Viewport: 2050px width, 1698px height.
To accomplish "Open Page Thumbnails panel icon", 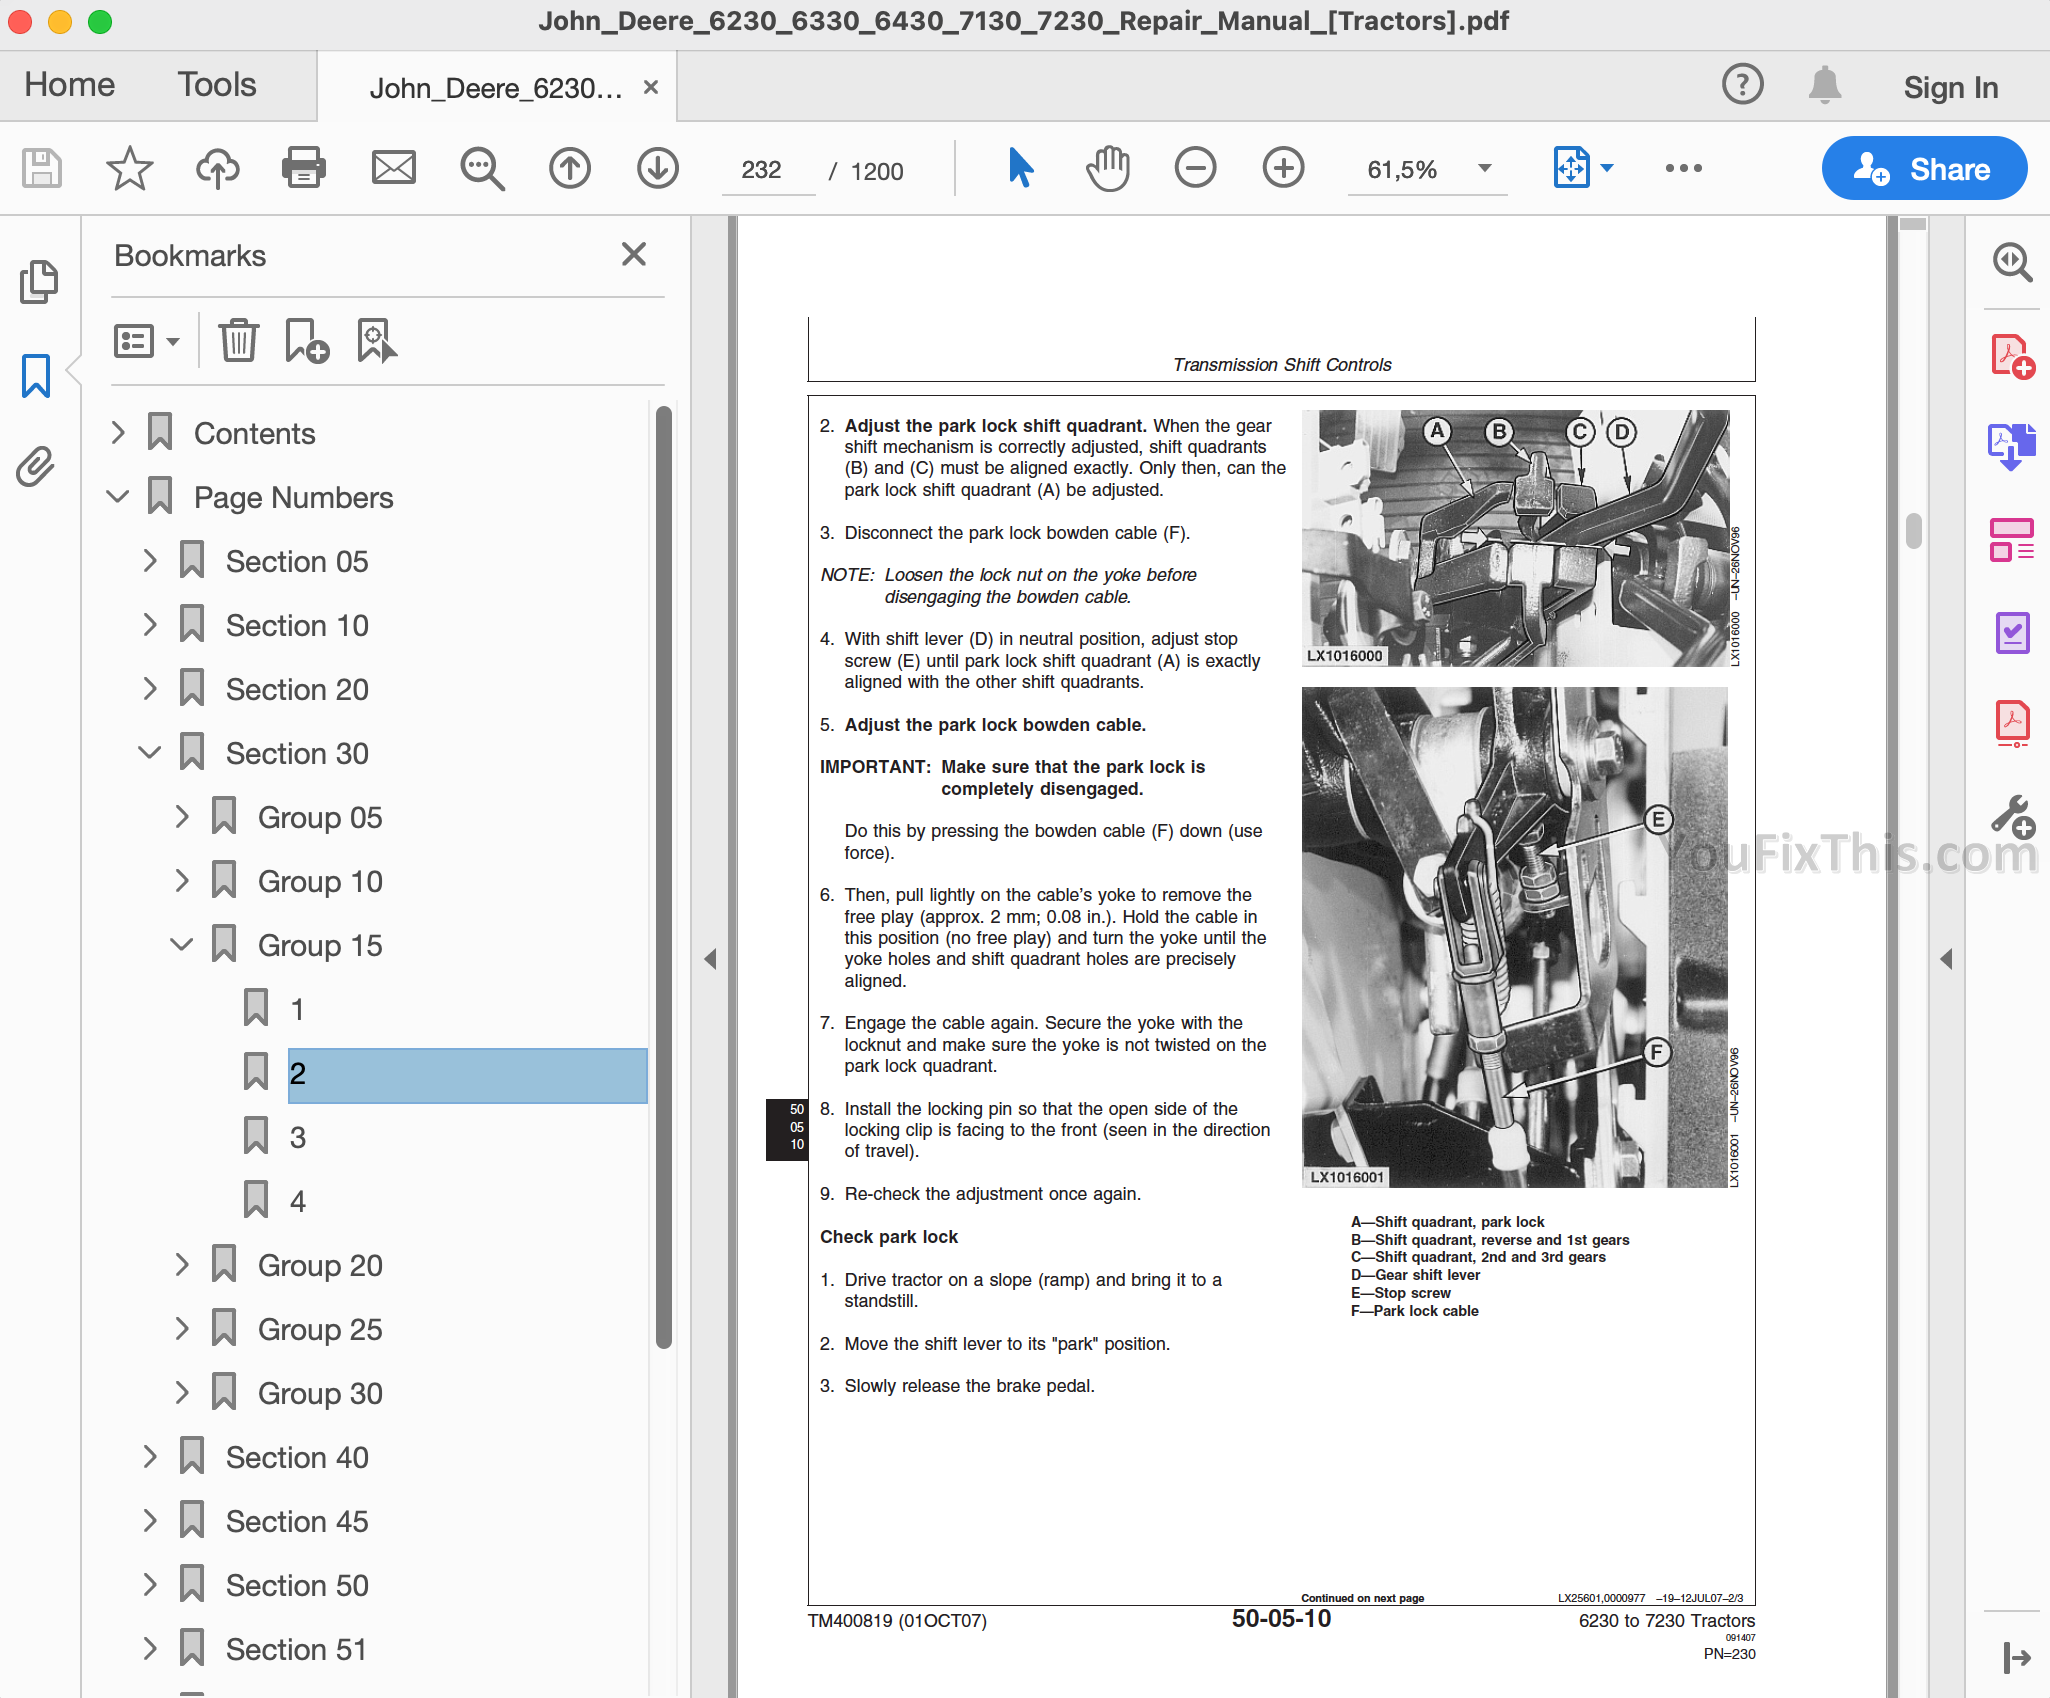I will coord(38,282).
